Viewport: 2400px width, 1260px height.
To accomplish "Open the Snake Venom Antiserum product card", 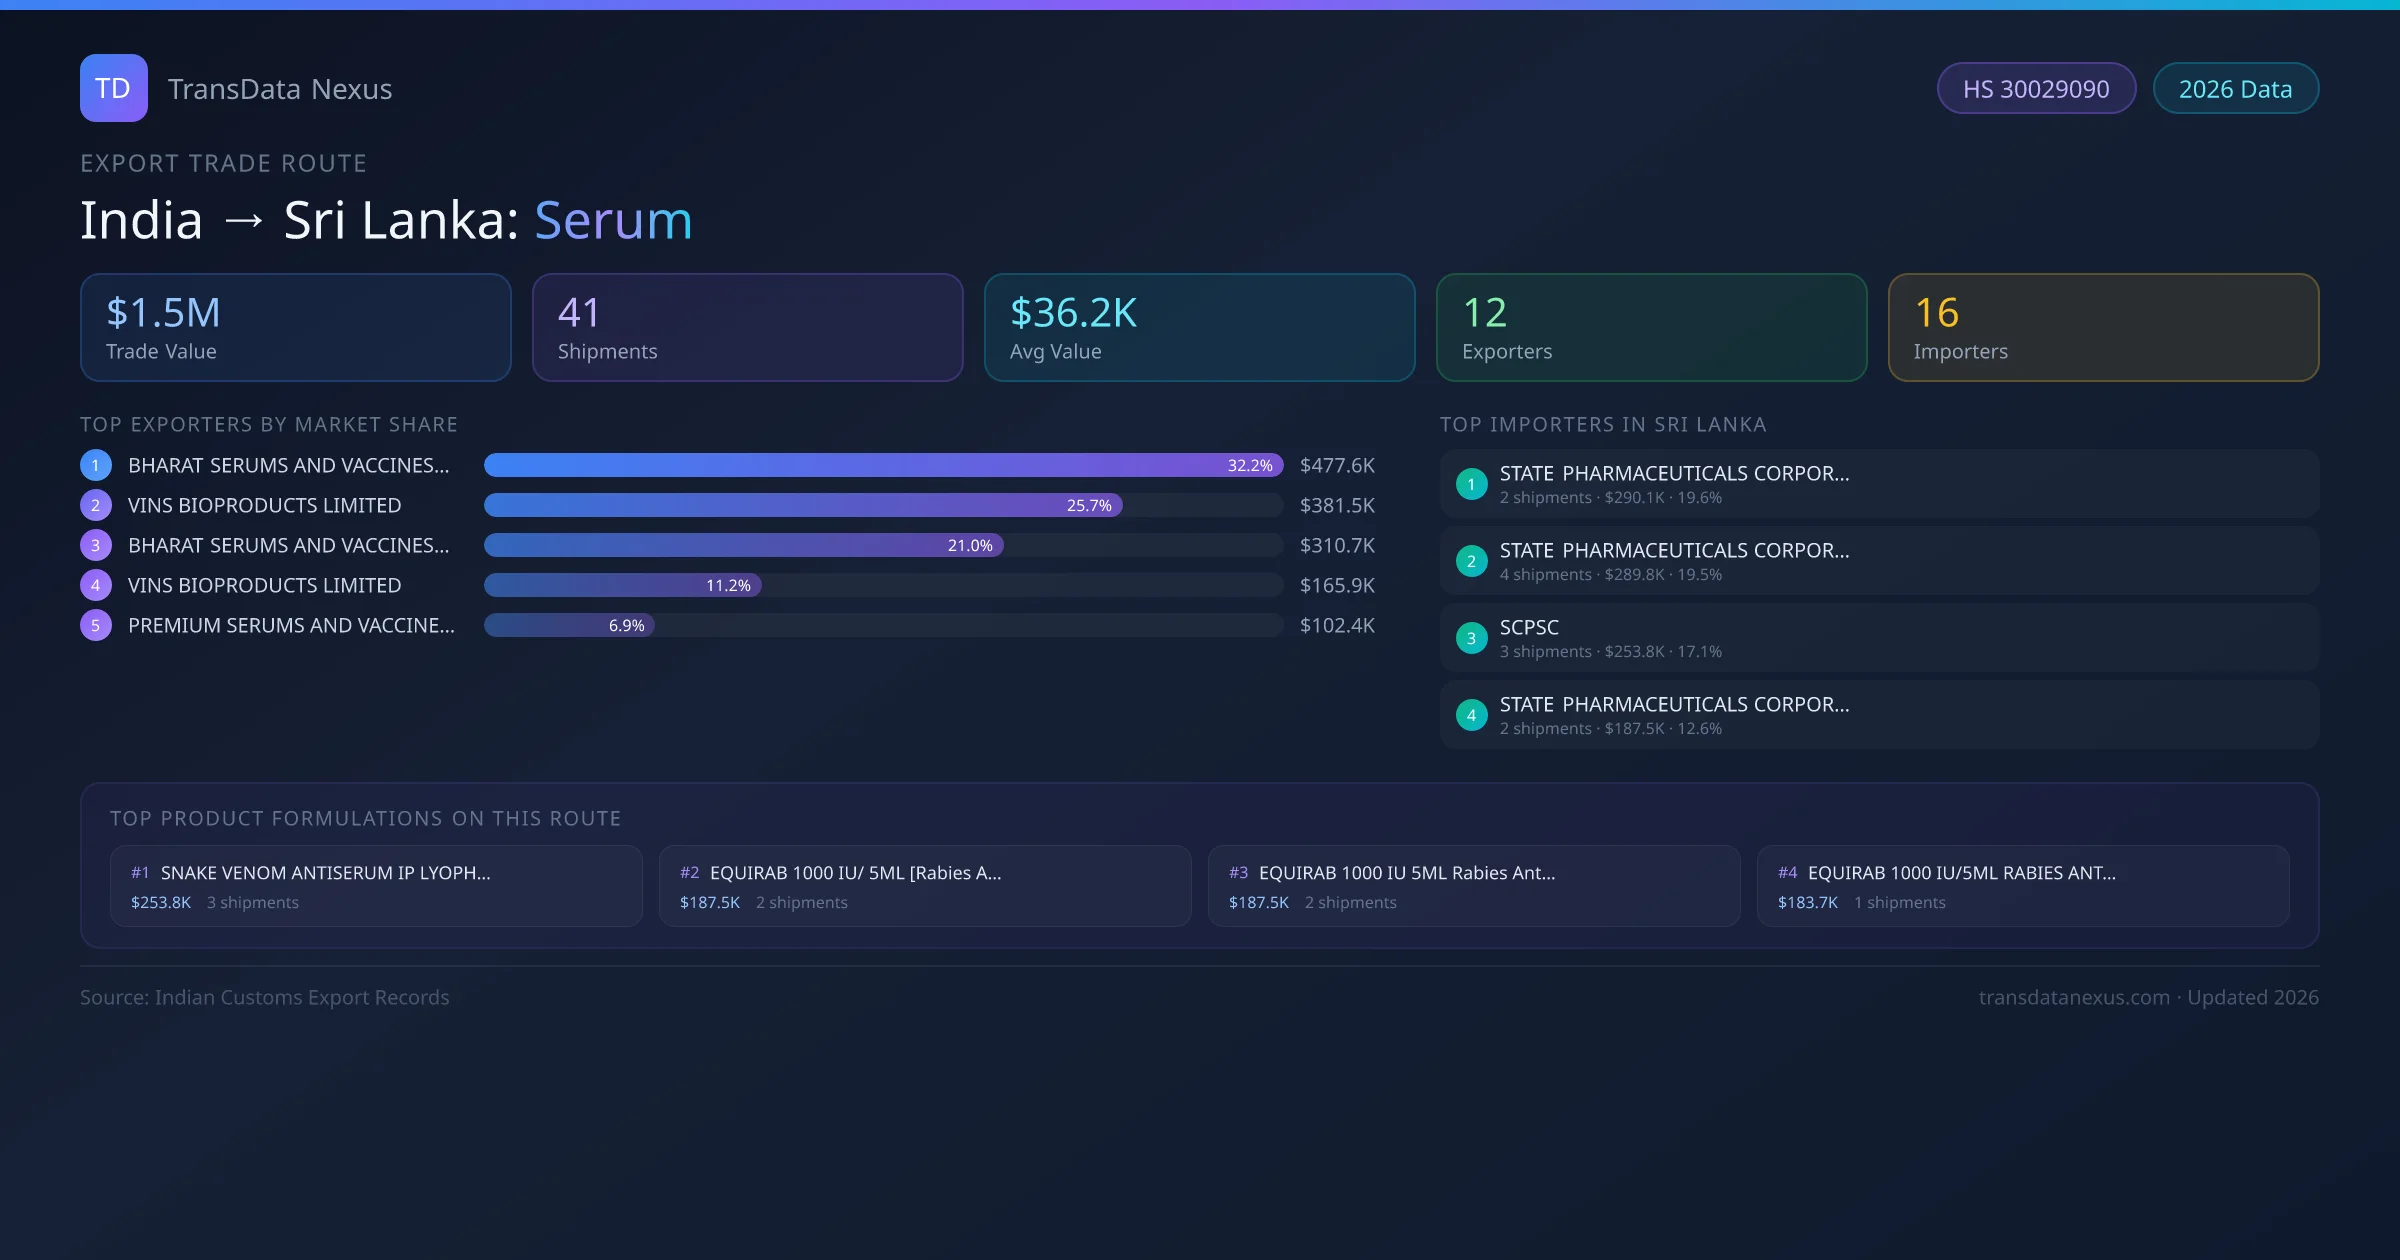I will click(x=376, y=886).
